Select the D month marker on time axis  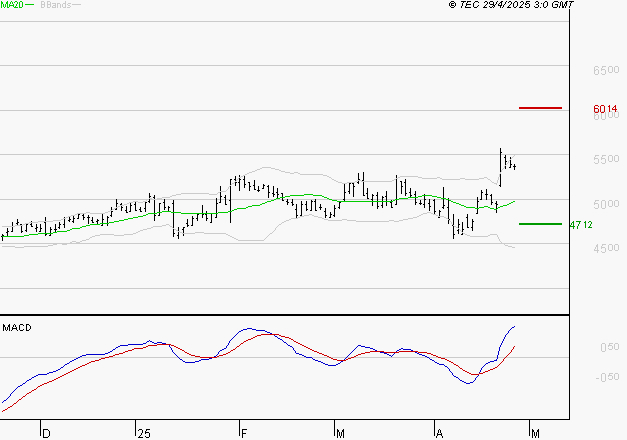click(x=45, y=433)
